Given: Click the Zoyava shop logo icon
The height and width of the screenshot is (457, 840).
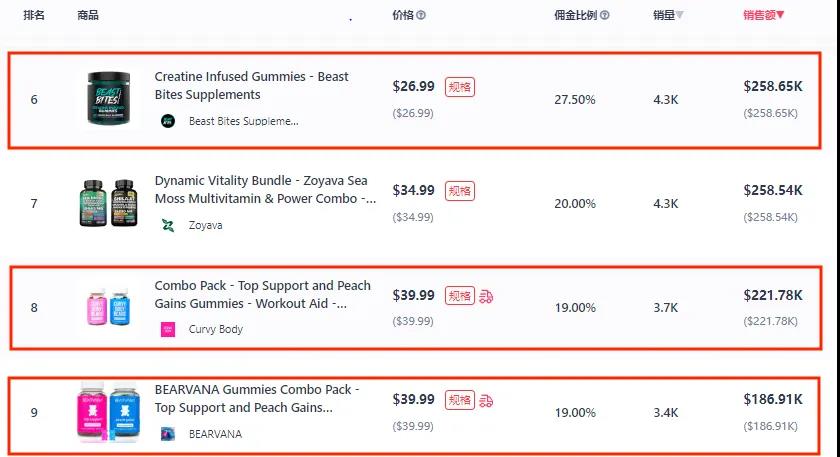Looking at the screenshot, I should tap(168, 226).
